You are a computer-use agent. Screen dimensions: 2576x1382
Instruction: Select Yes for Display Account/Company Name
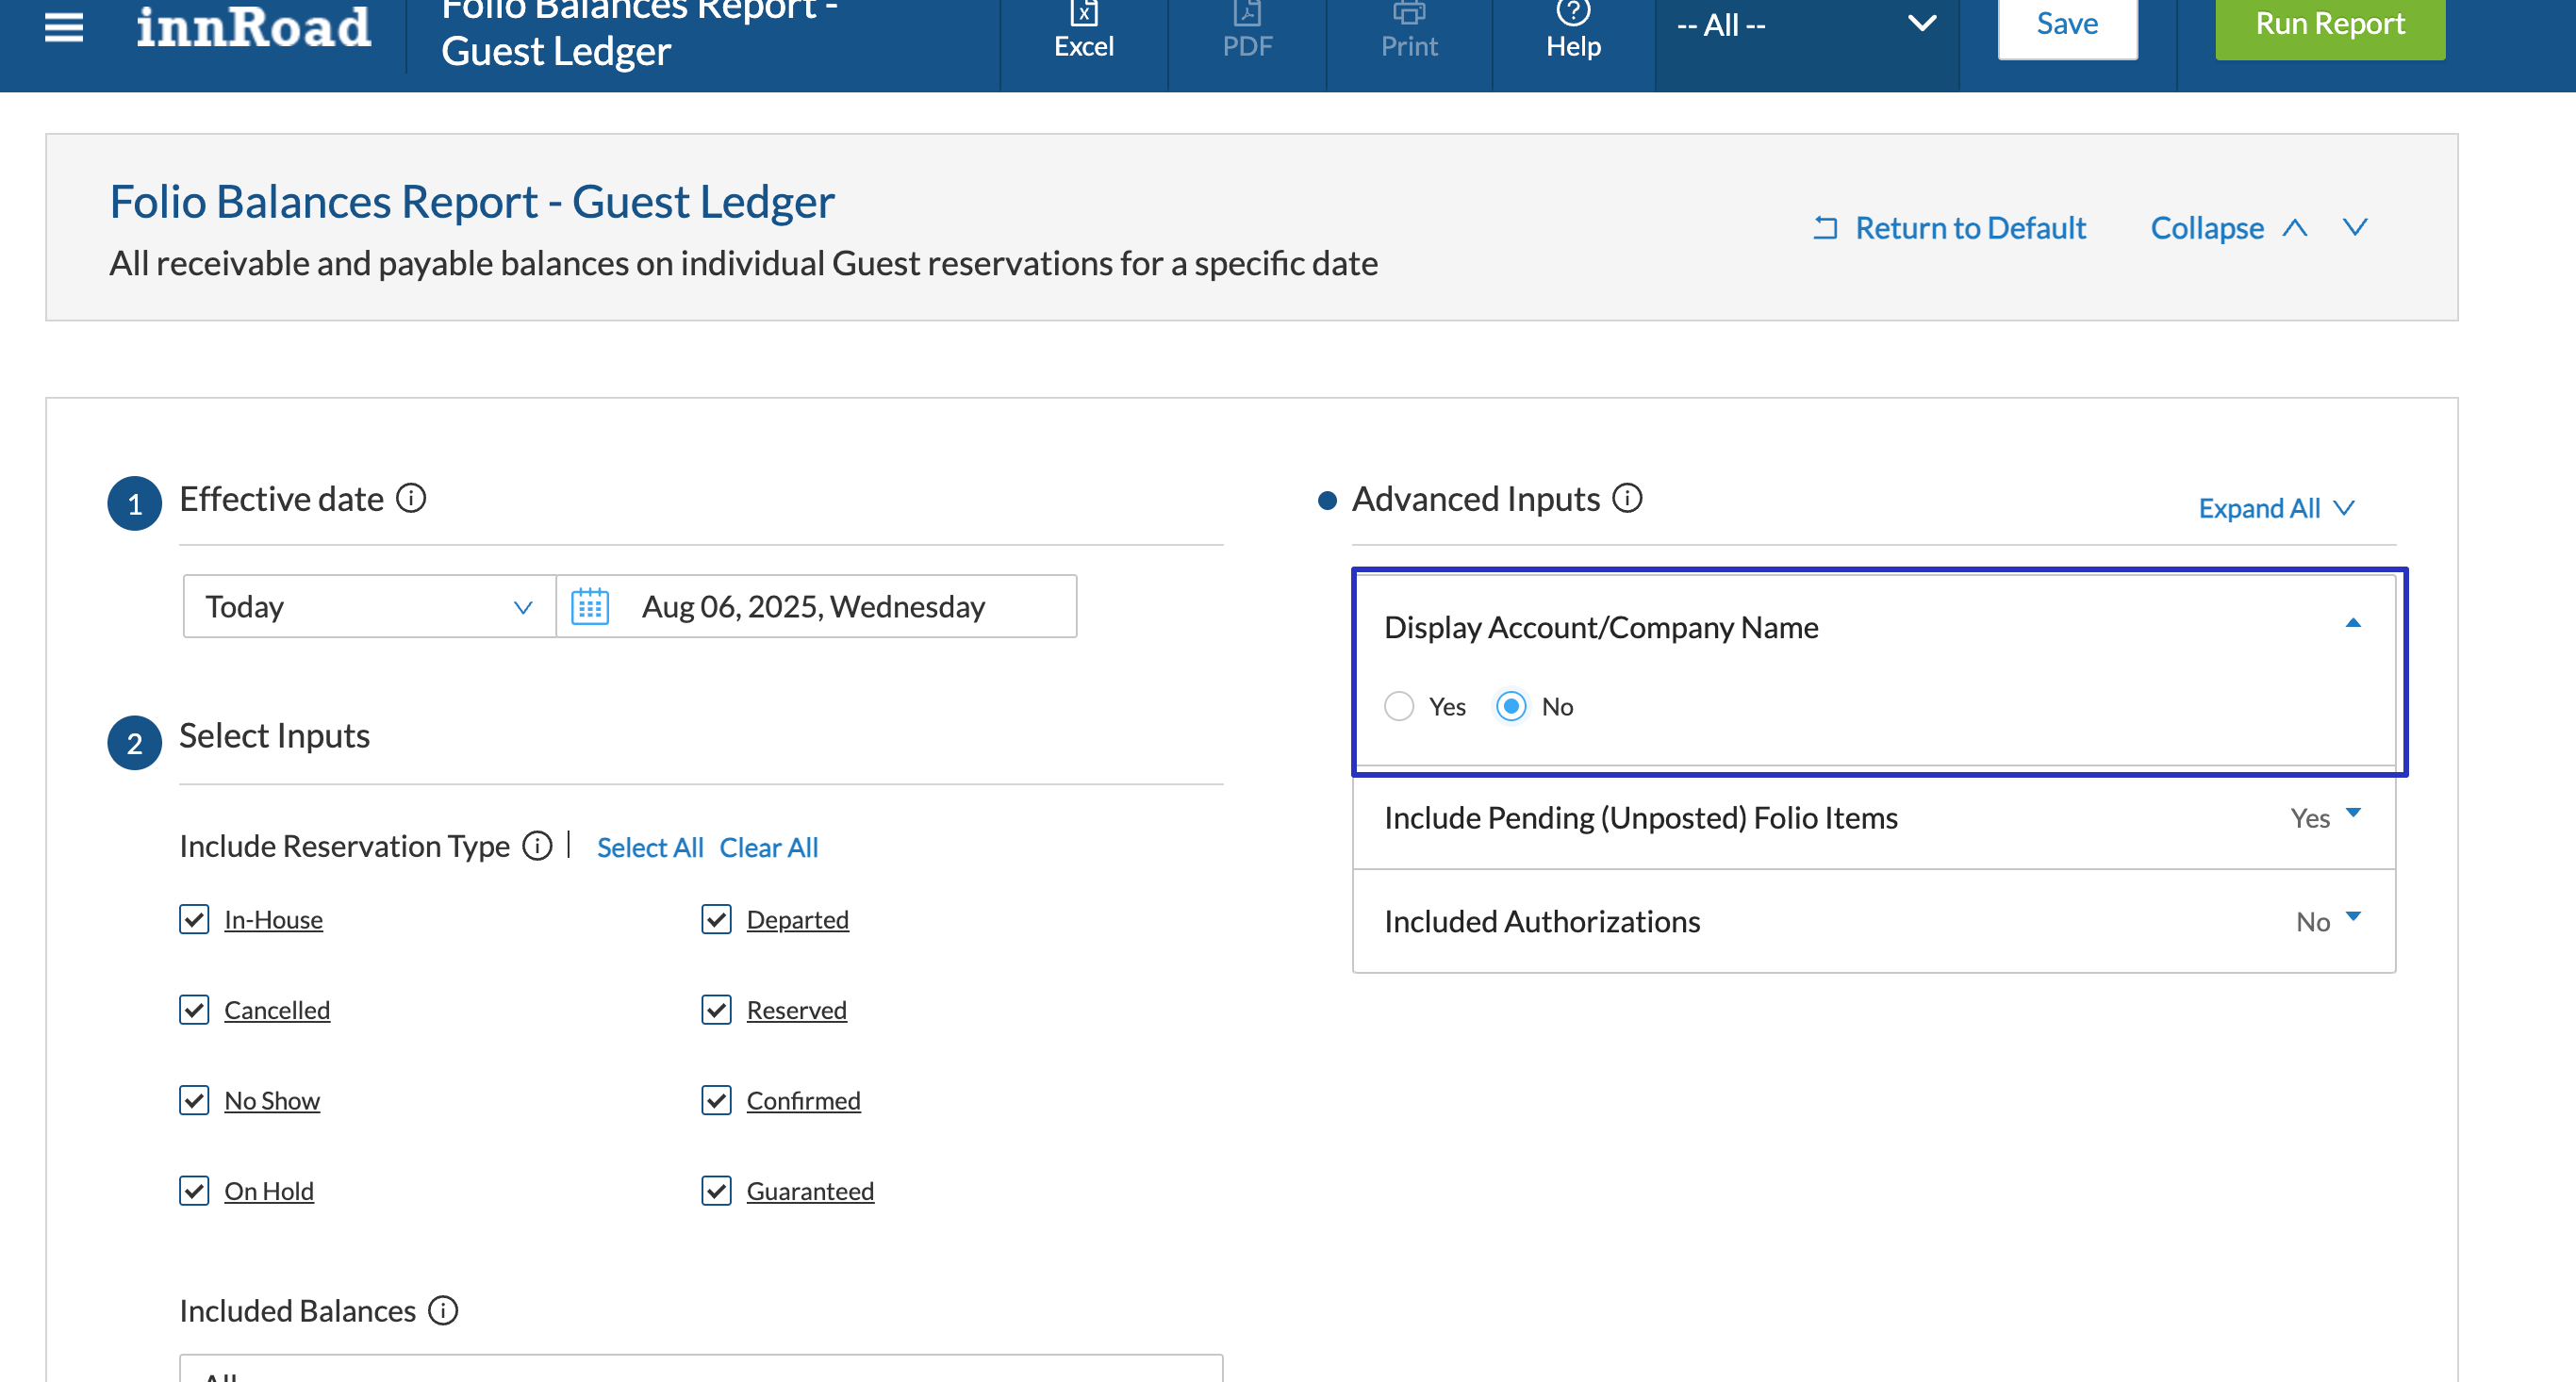pyautogui.click(x=1399, y=706)
